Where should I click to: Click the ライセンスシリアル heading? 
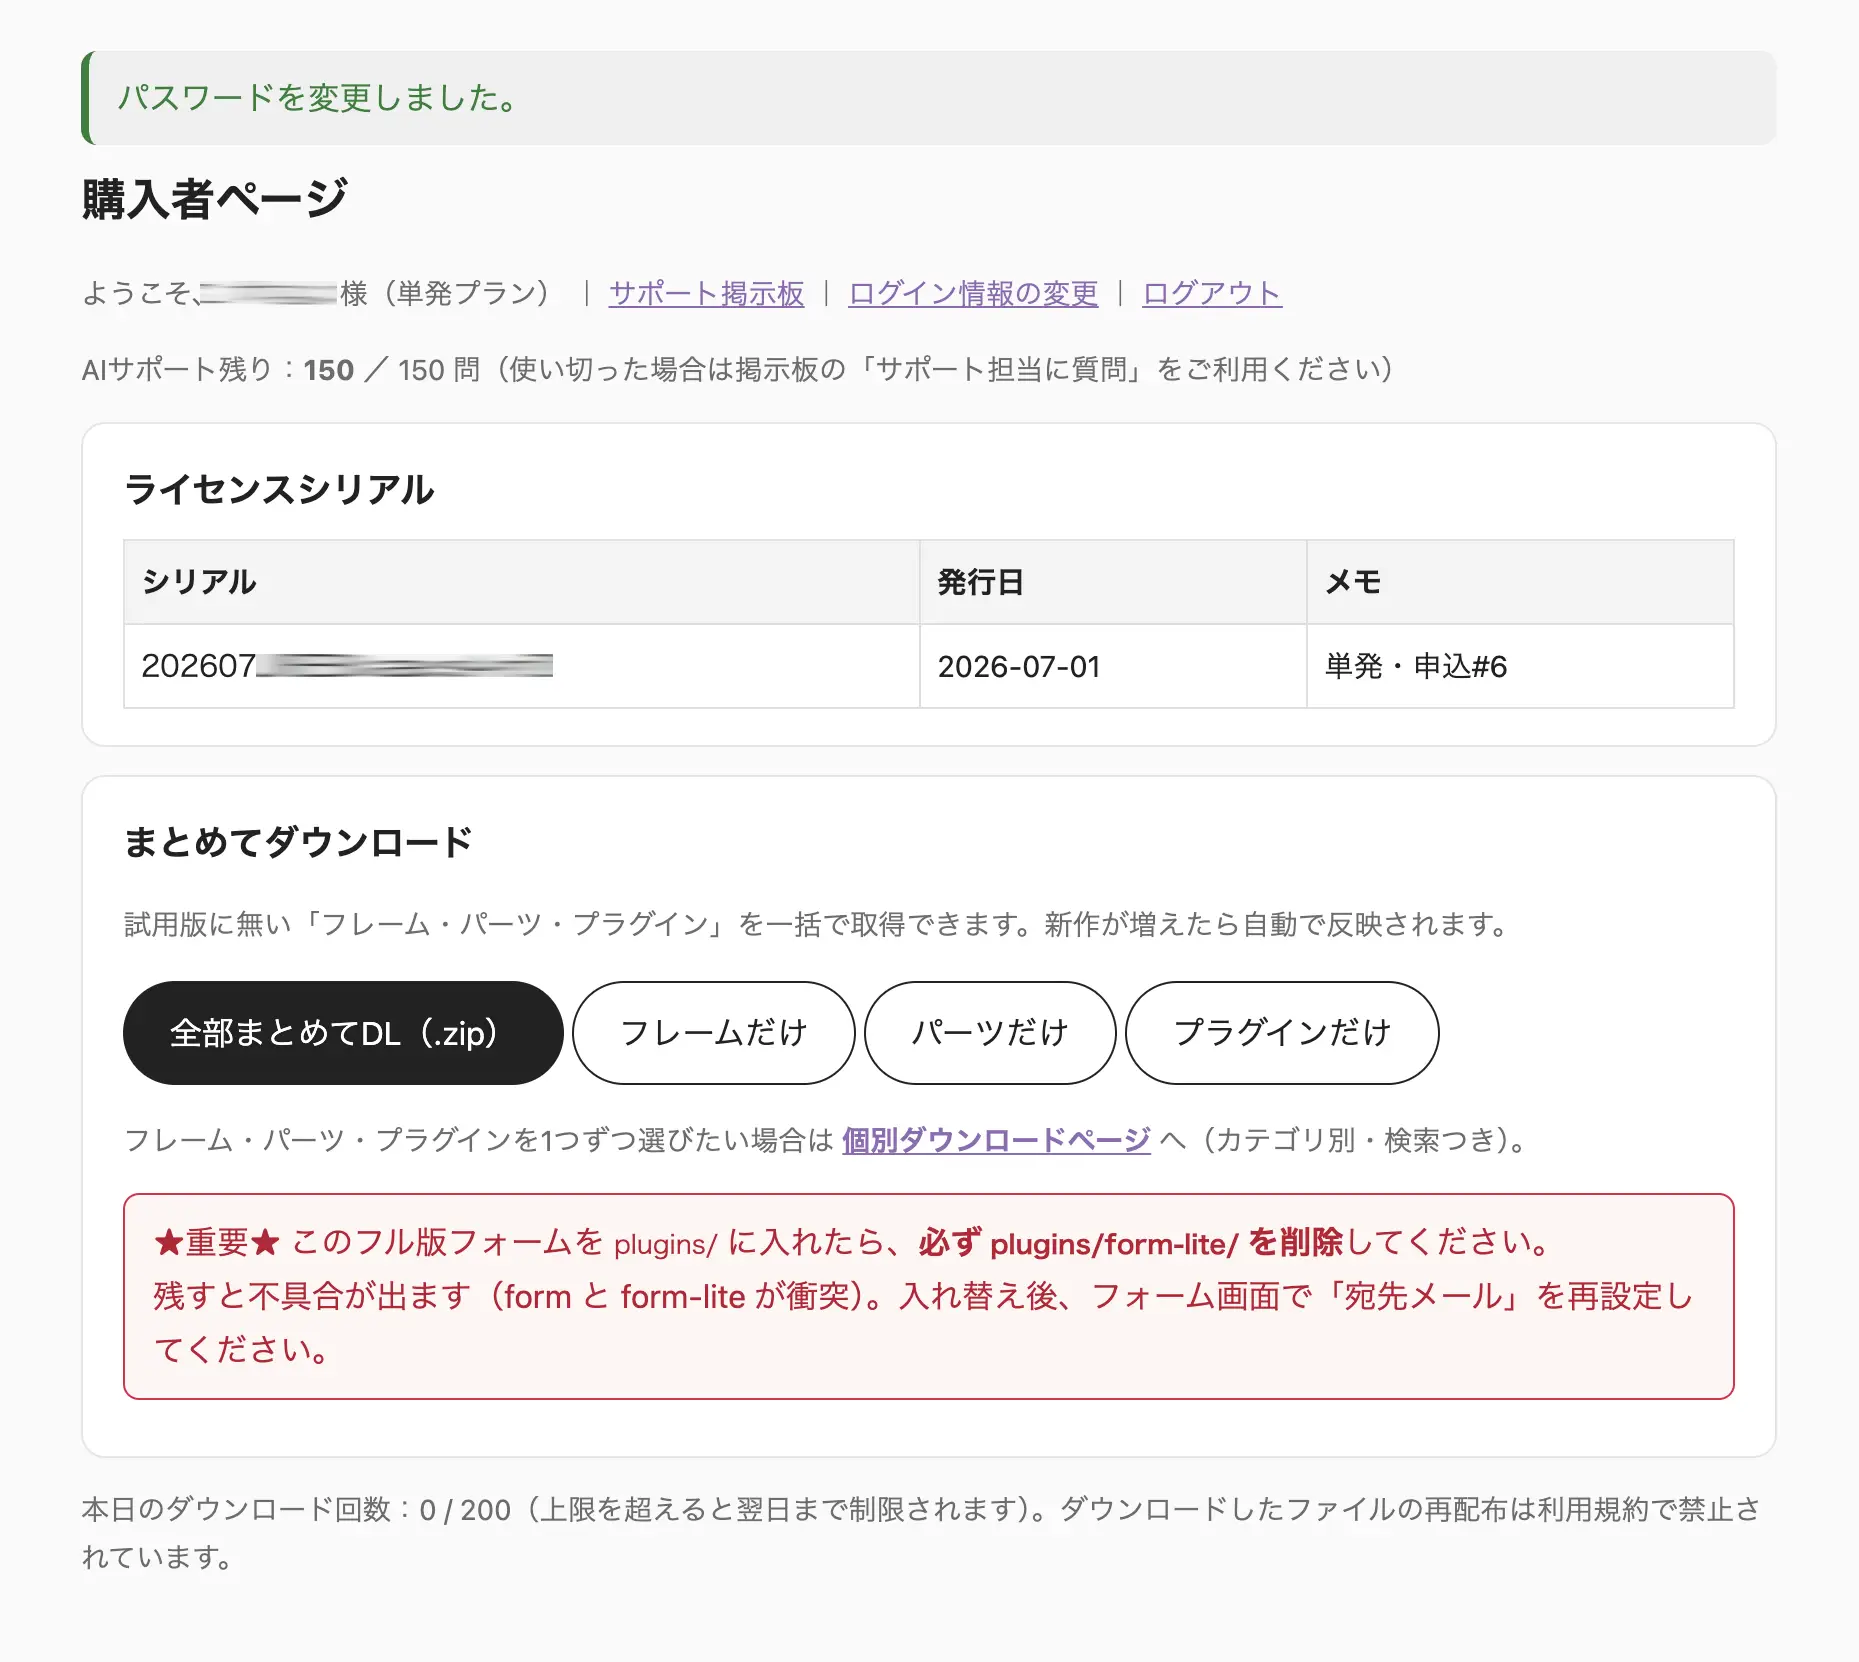[280, 490]
